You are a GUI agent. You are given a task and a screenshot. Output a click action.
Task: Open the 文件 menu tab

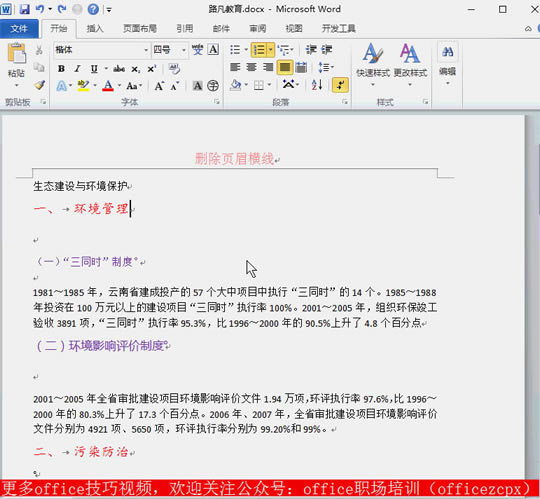tap(19, 28)
